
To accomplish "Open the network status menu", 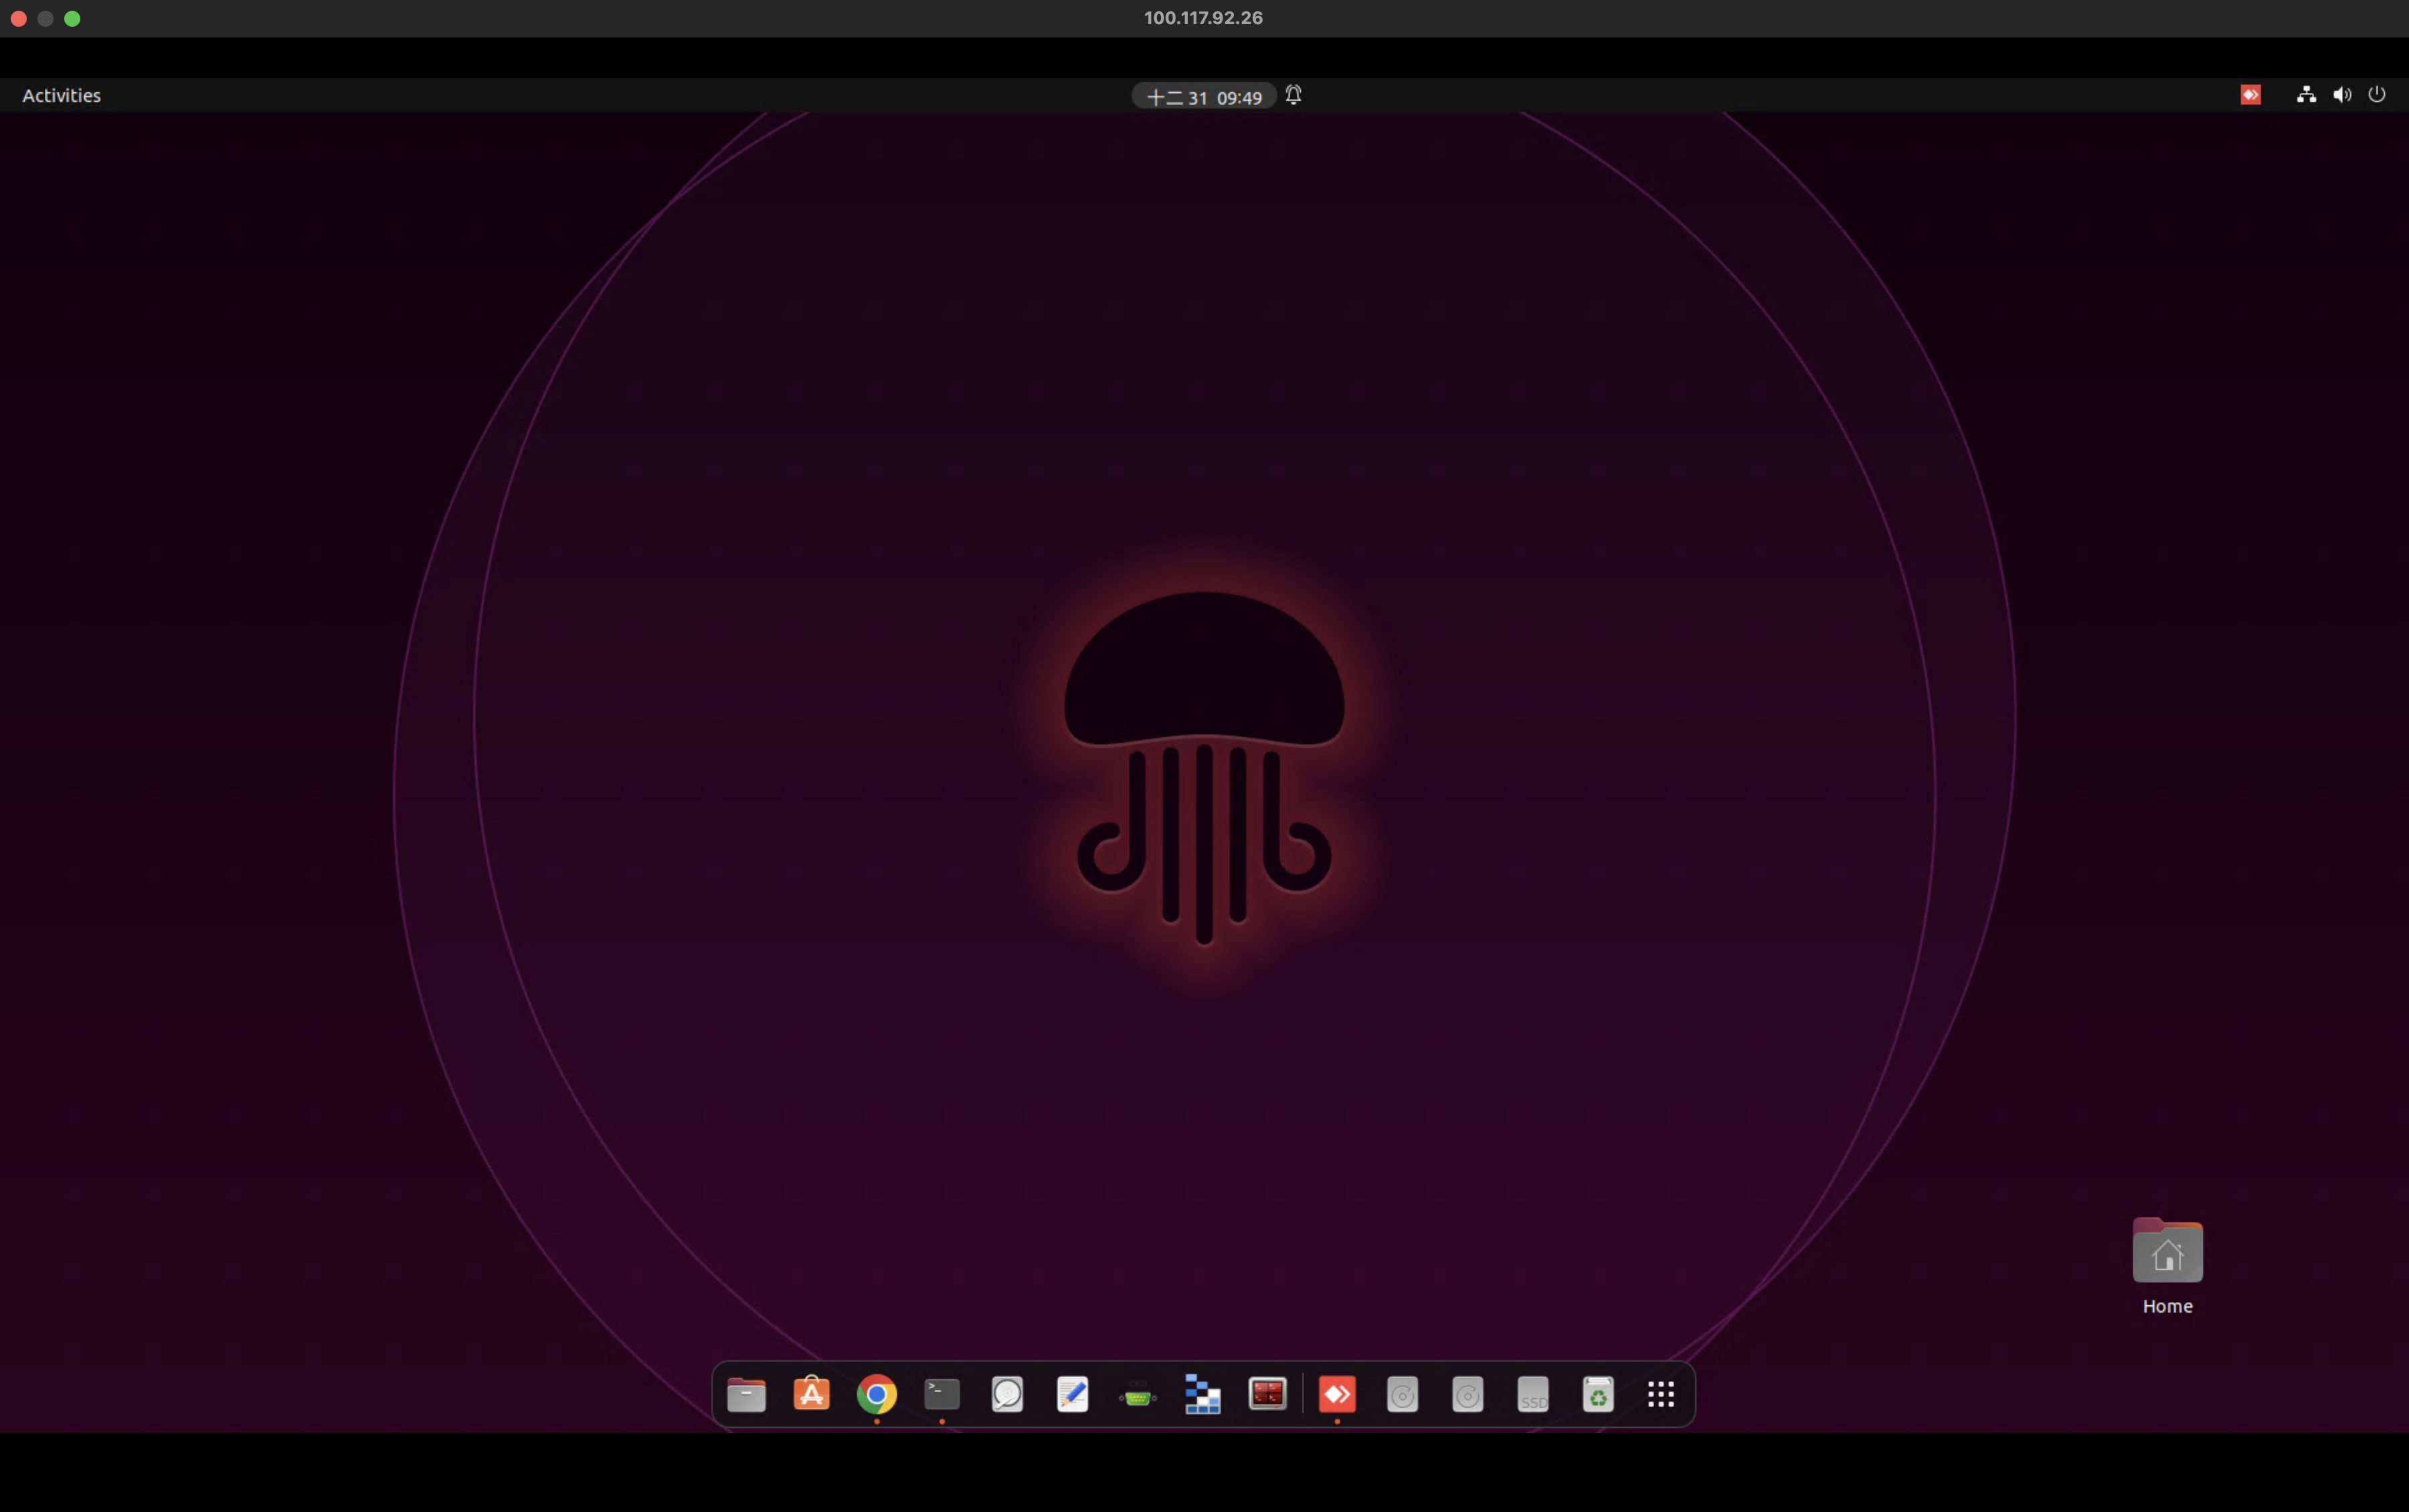I will (x=2306, y=95).
